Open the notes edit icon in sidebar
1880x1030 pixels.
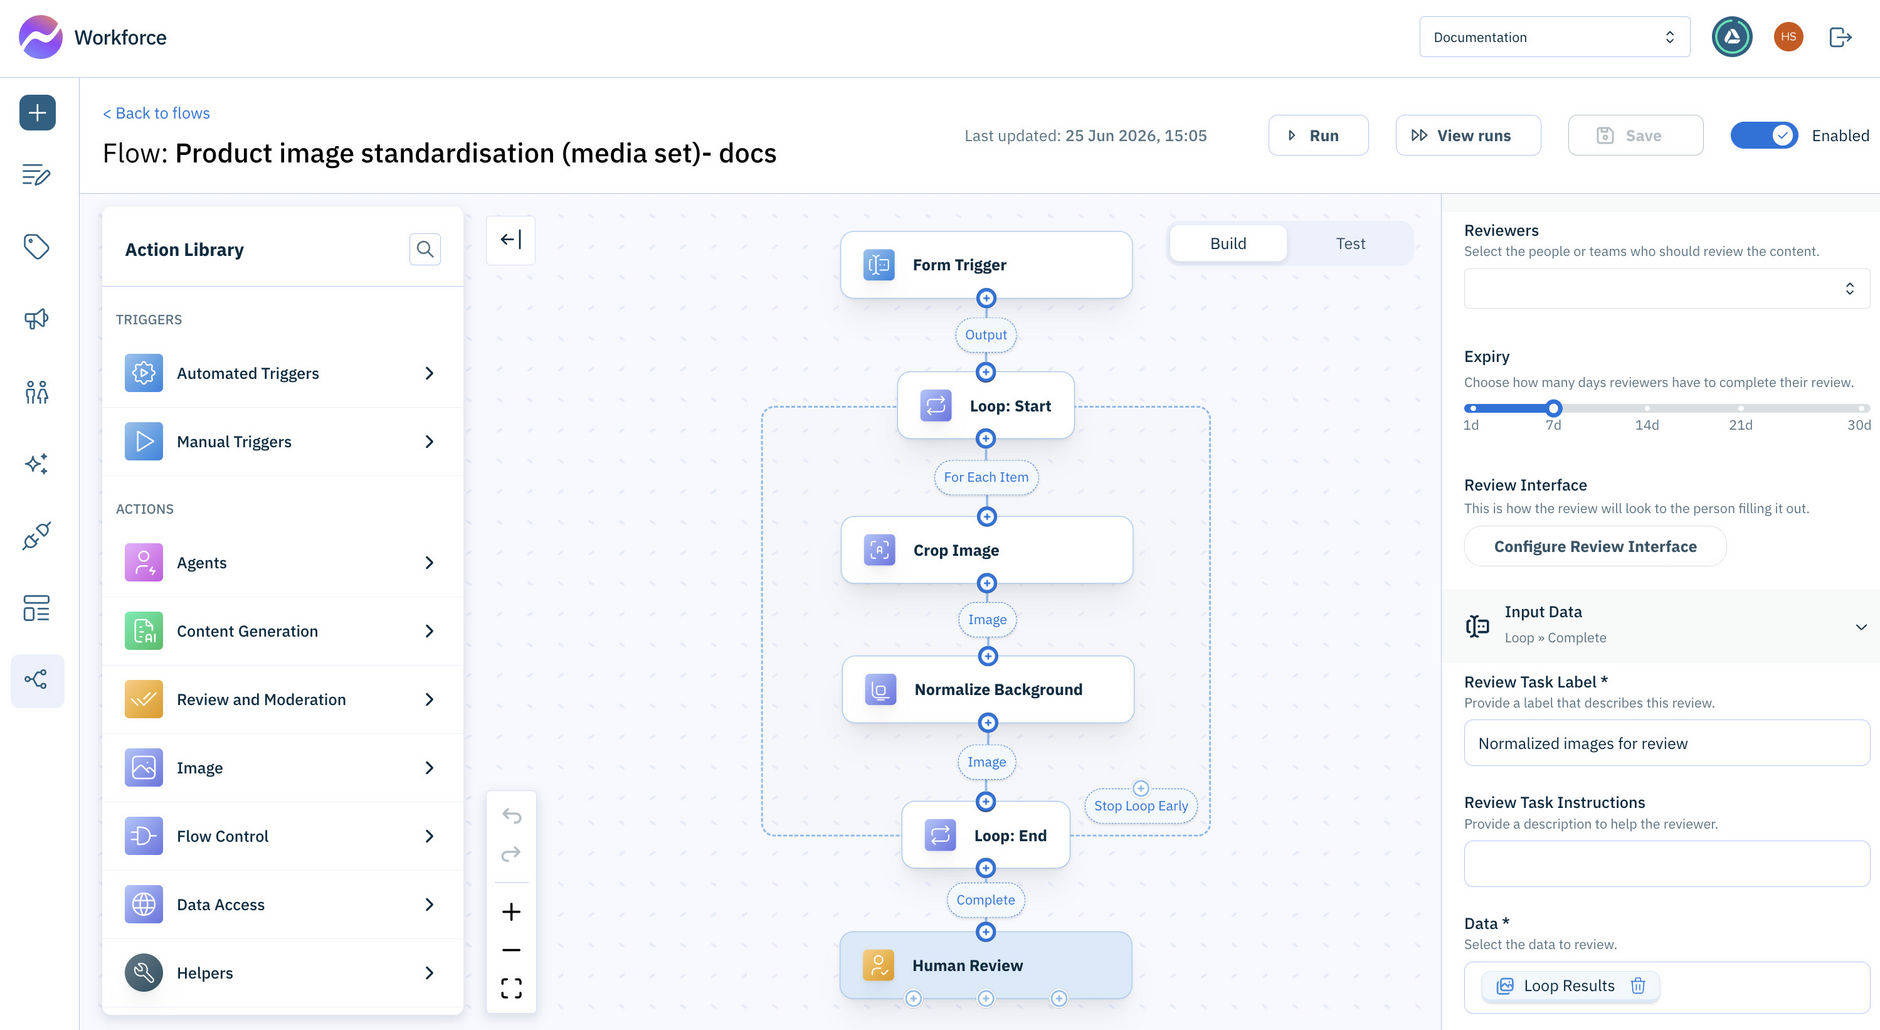point(37,175)
